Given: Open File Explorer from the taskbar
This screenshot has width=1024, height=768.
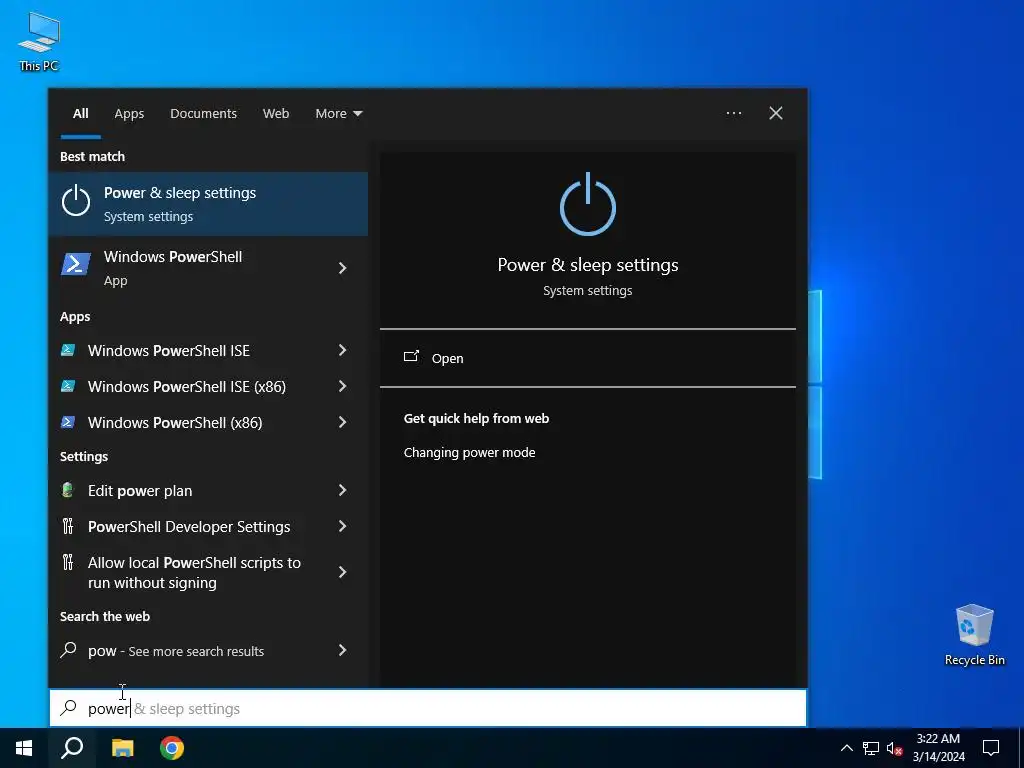Looking at the screenshot, I should (x=122, y=748).
